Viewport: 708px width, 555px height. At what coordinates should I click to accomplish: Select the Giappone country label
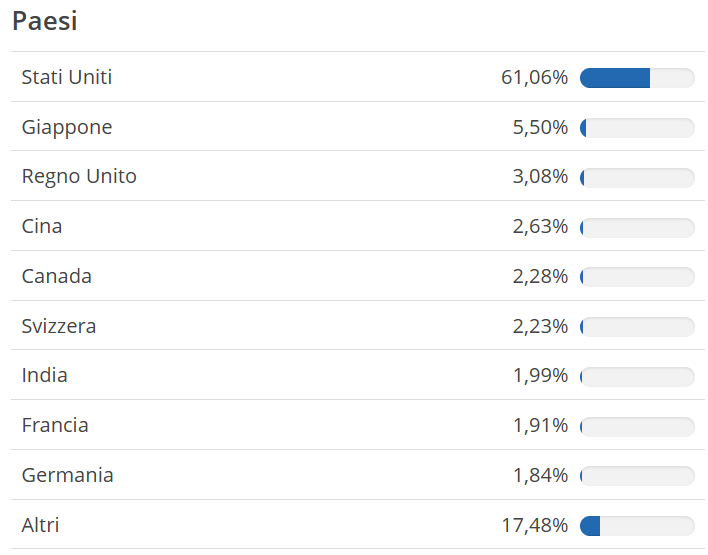(x=67, y=128)
